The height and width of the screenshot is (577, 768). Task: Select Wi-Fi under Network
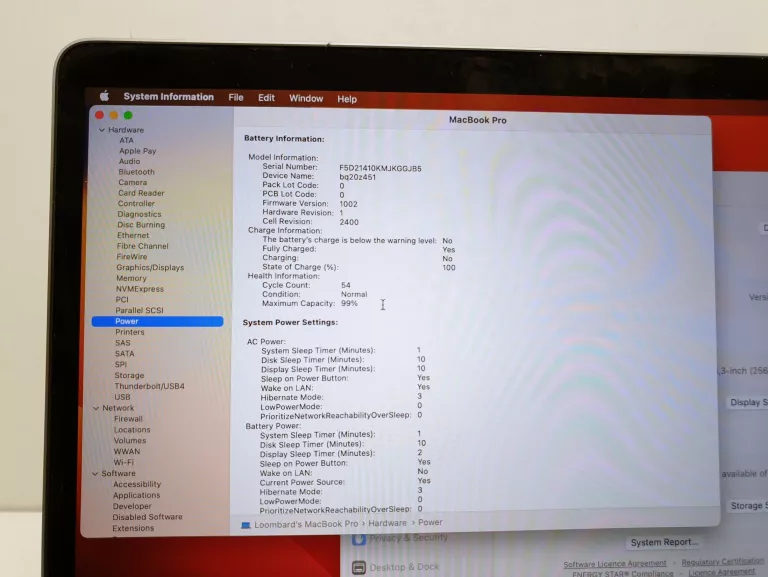click(123, 462)
